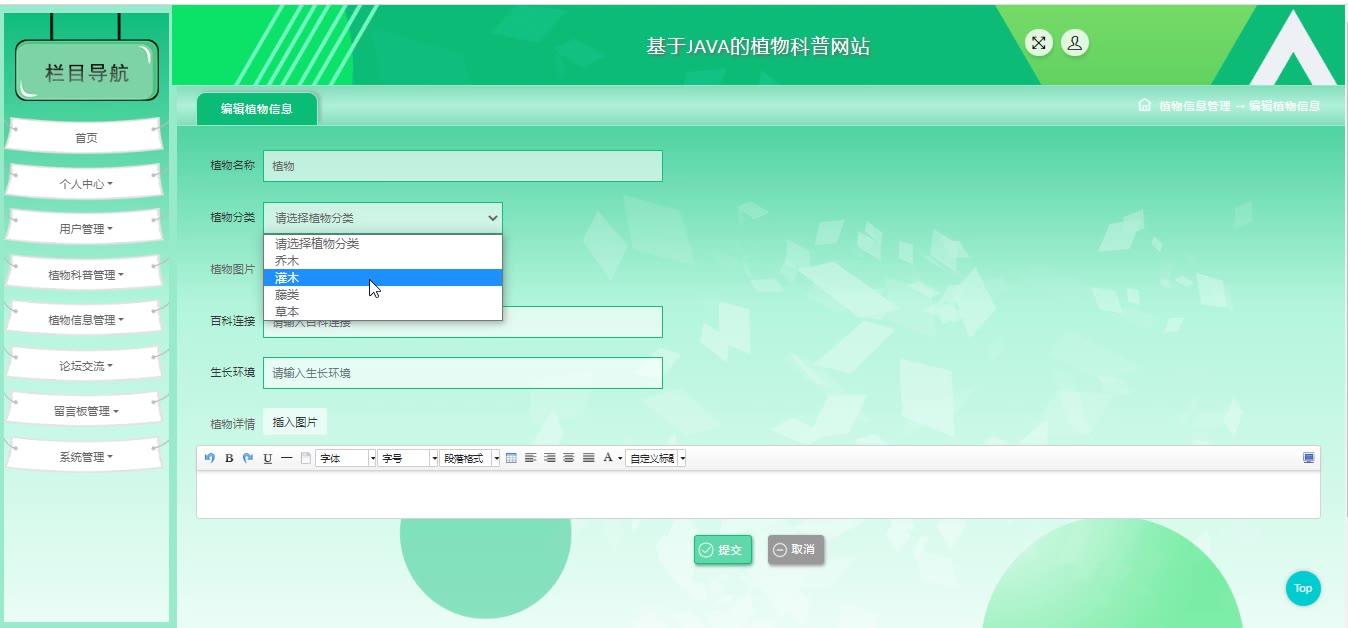Viewport: 1348px width, 628px height.
Task: Select 草本 from the category list
Action: [x=383, y=311]
